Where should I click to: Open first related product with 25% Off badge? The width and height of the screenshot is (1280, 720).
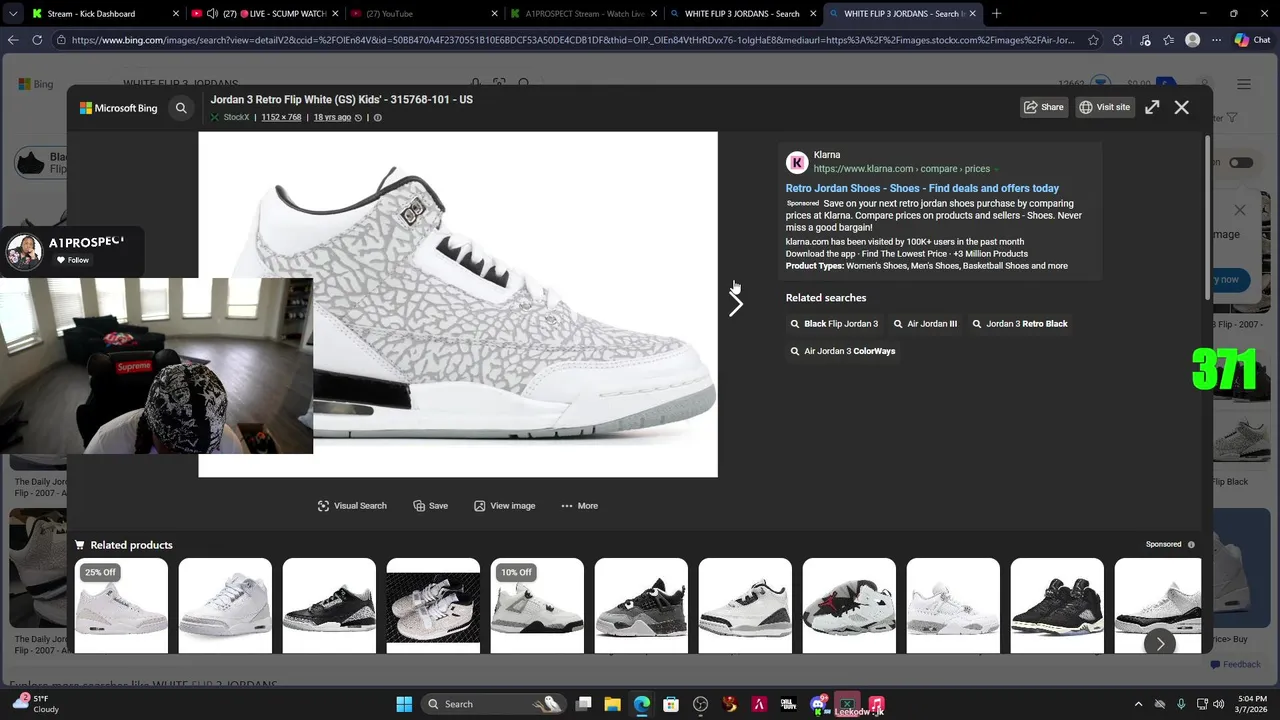click(x=121, y=605)
